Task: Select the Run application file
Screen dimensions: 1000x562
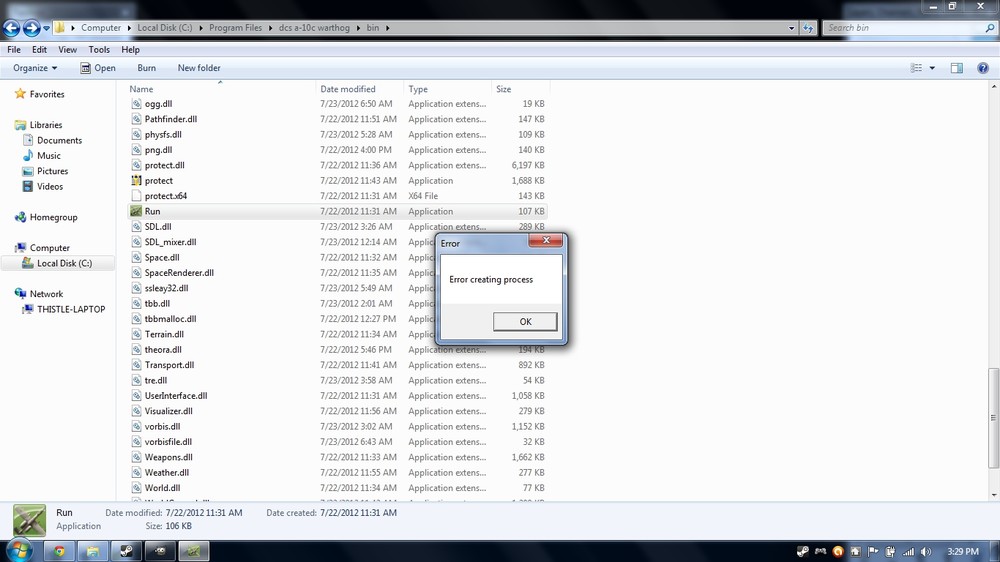Action: pyautogui.click(x=337, y=211)
